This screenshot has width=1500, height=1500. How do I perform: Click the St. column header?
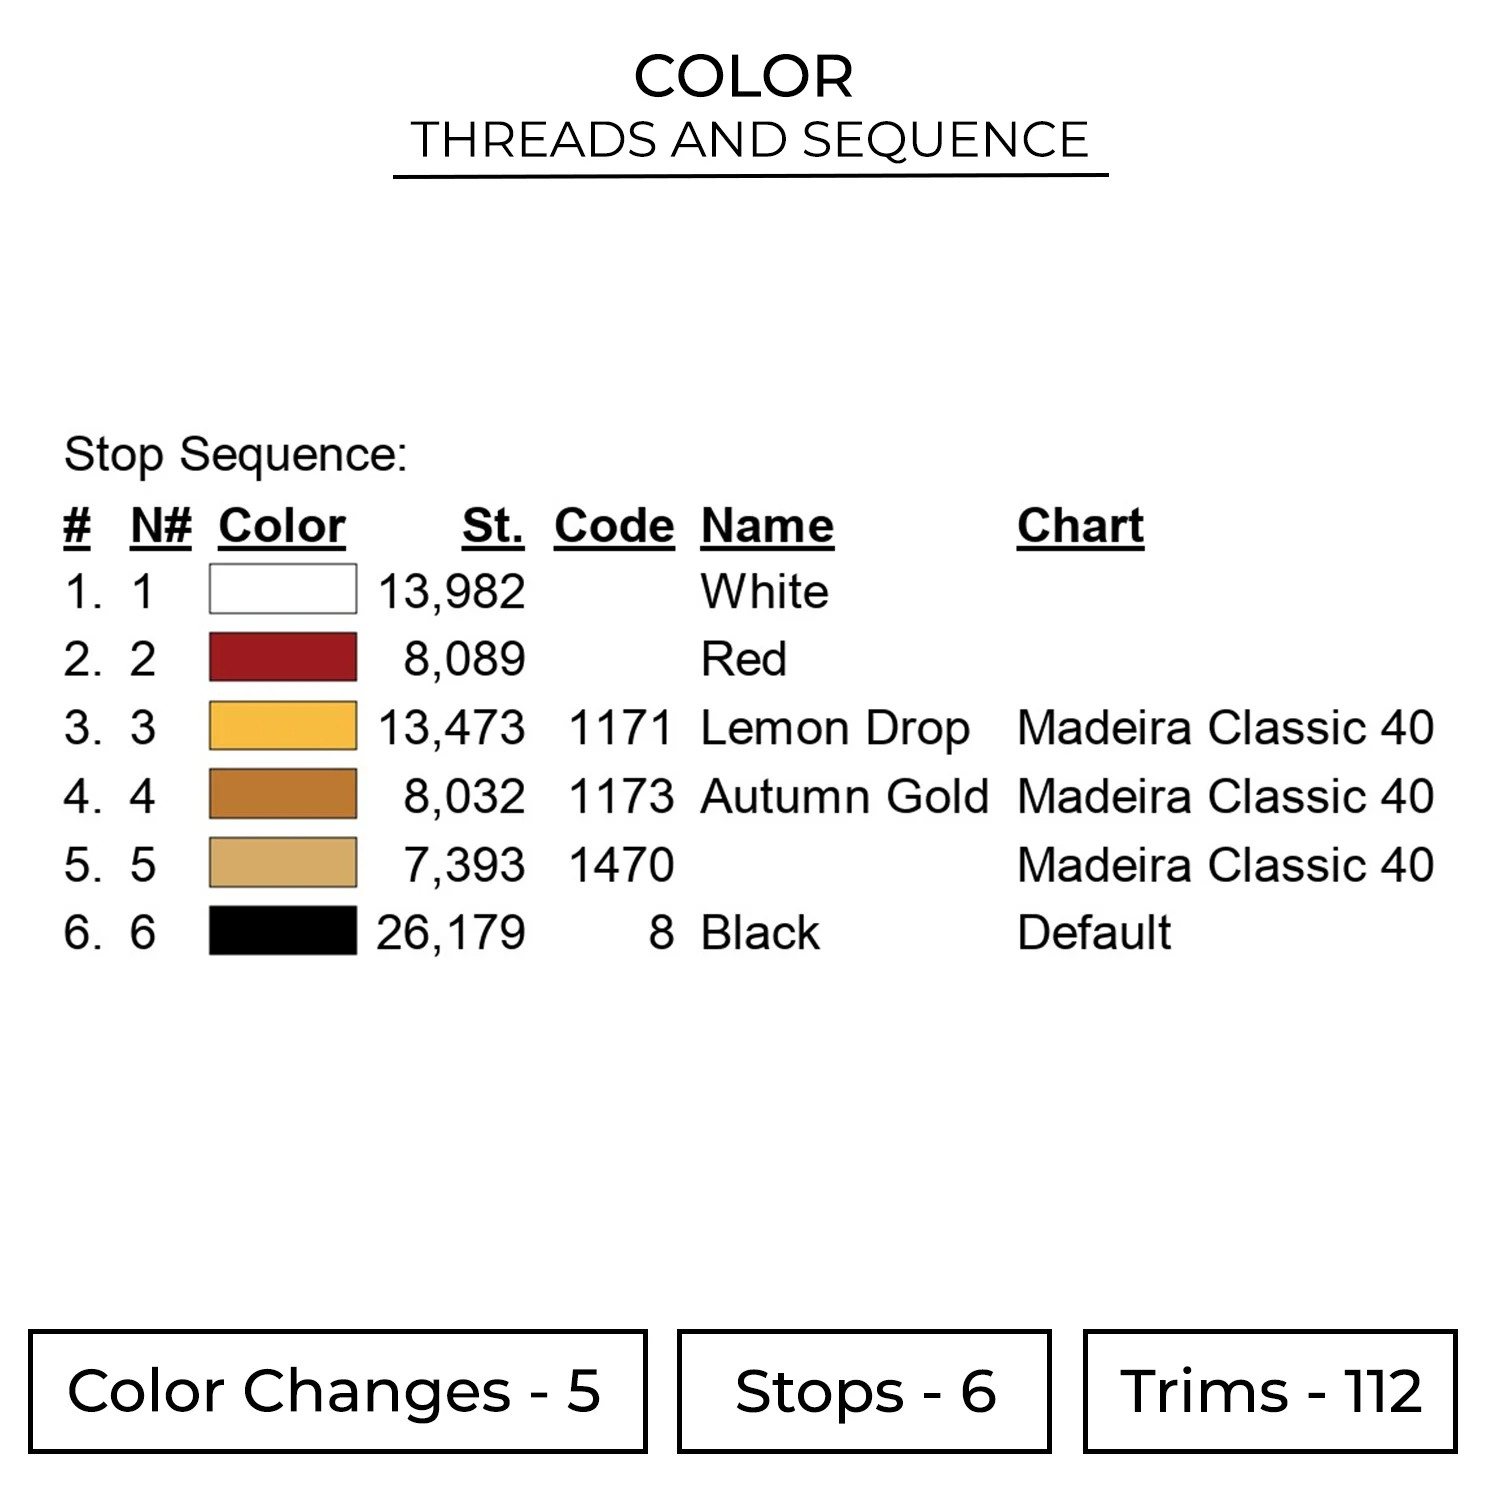point(492,526)
